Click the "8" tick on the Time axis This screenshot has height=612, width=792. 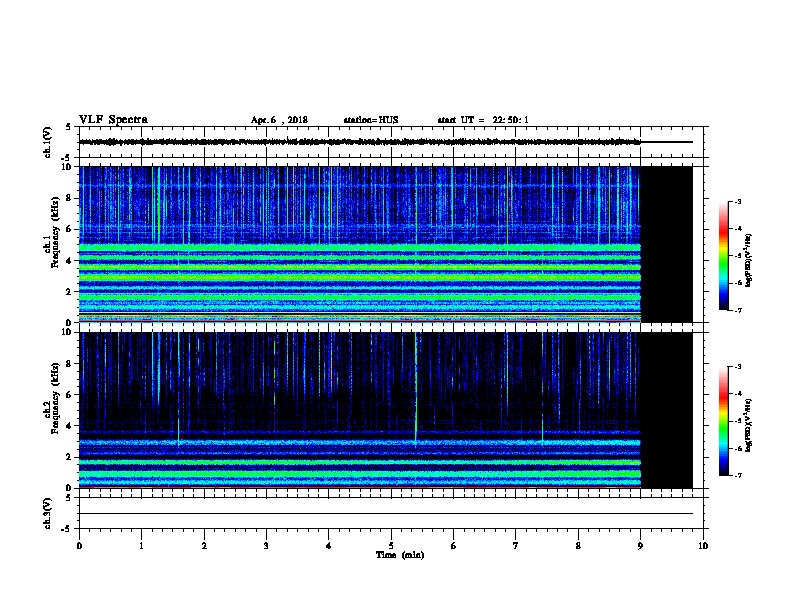click(578, 546)
